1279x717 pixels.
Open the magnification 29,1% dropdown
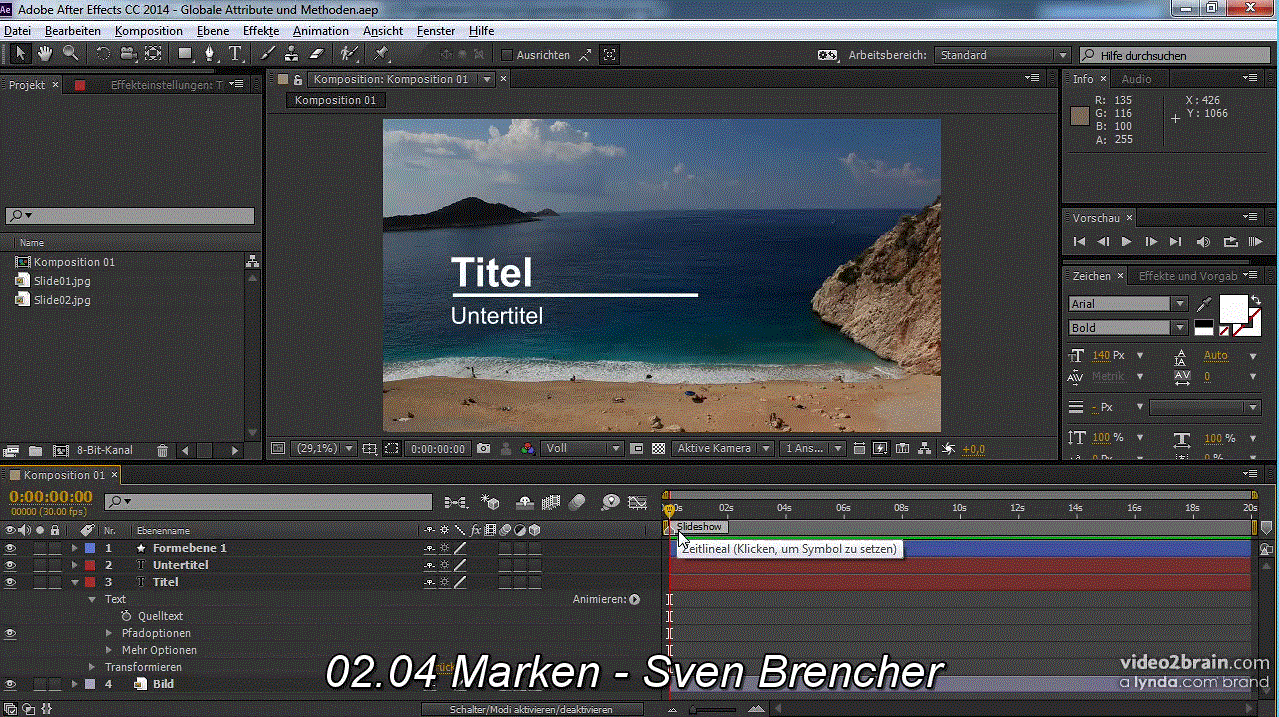324,449
